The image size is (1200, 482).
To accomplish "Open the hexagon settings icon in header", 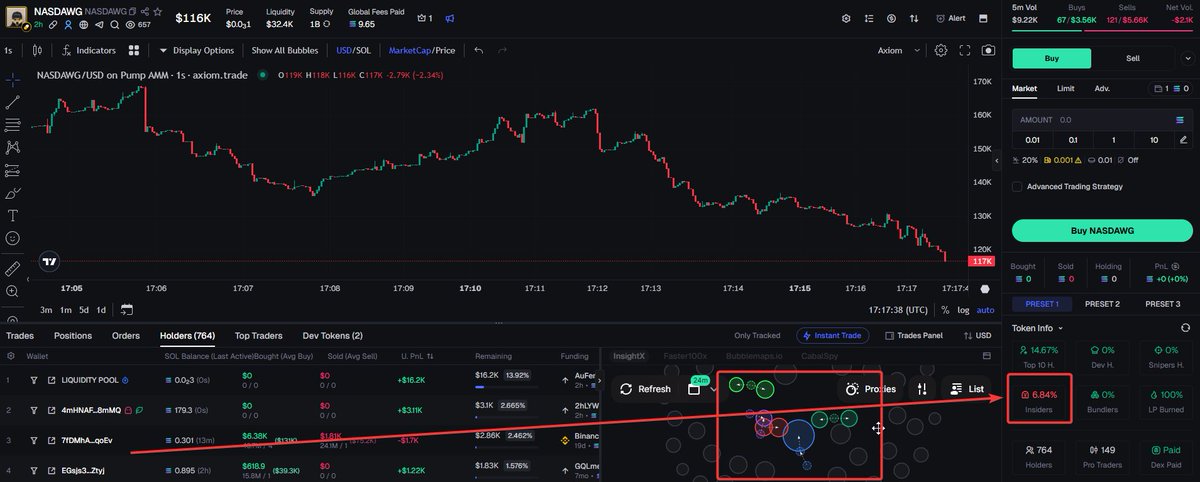I will pos(847,18).
